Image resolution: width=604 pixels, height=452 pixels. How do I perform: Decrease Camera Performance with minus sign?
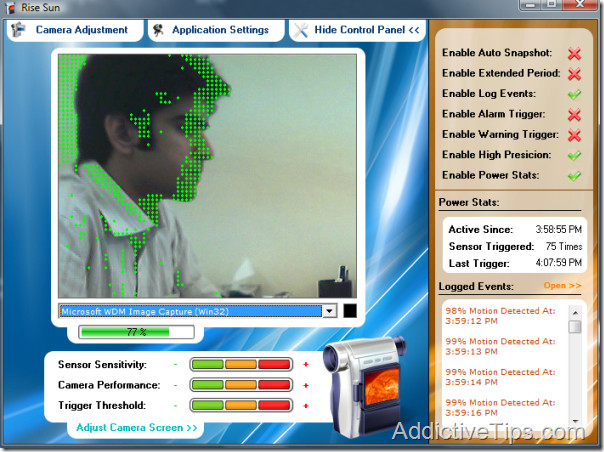[x=175, y=385]
